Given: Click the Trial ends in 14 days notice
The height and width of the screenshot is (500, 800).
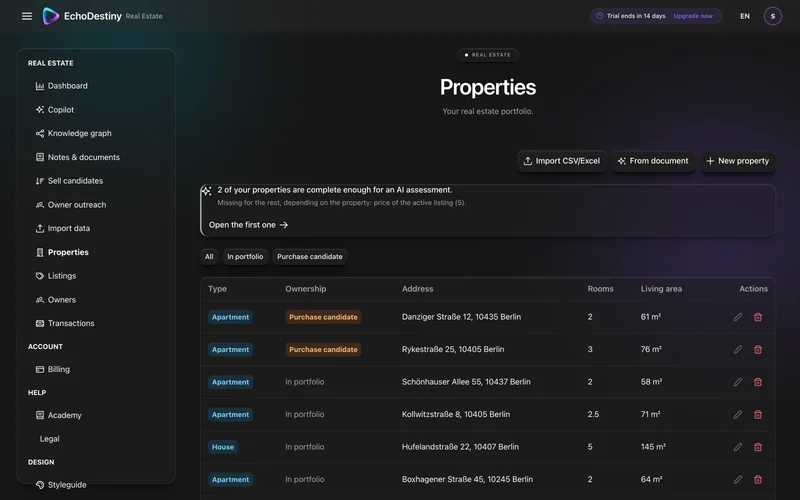Looking at the screenshot, I should 636,16.
